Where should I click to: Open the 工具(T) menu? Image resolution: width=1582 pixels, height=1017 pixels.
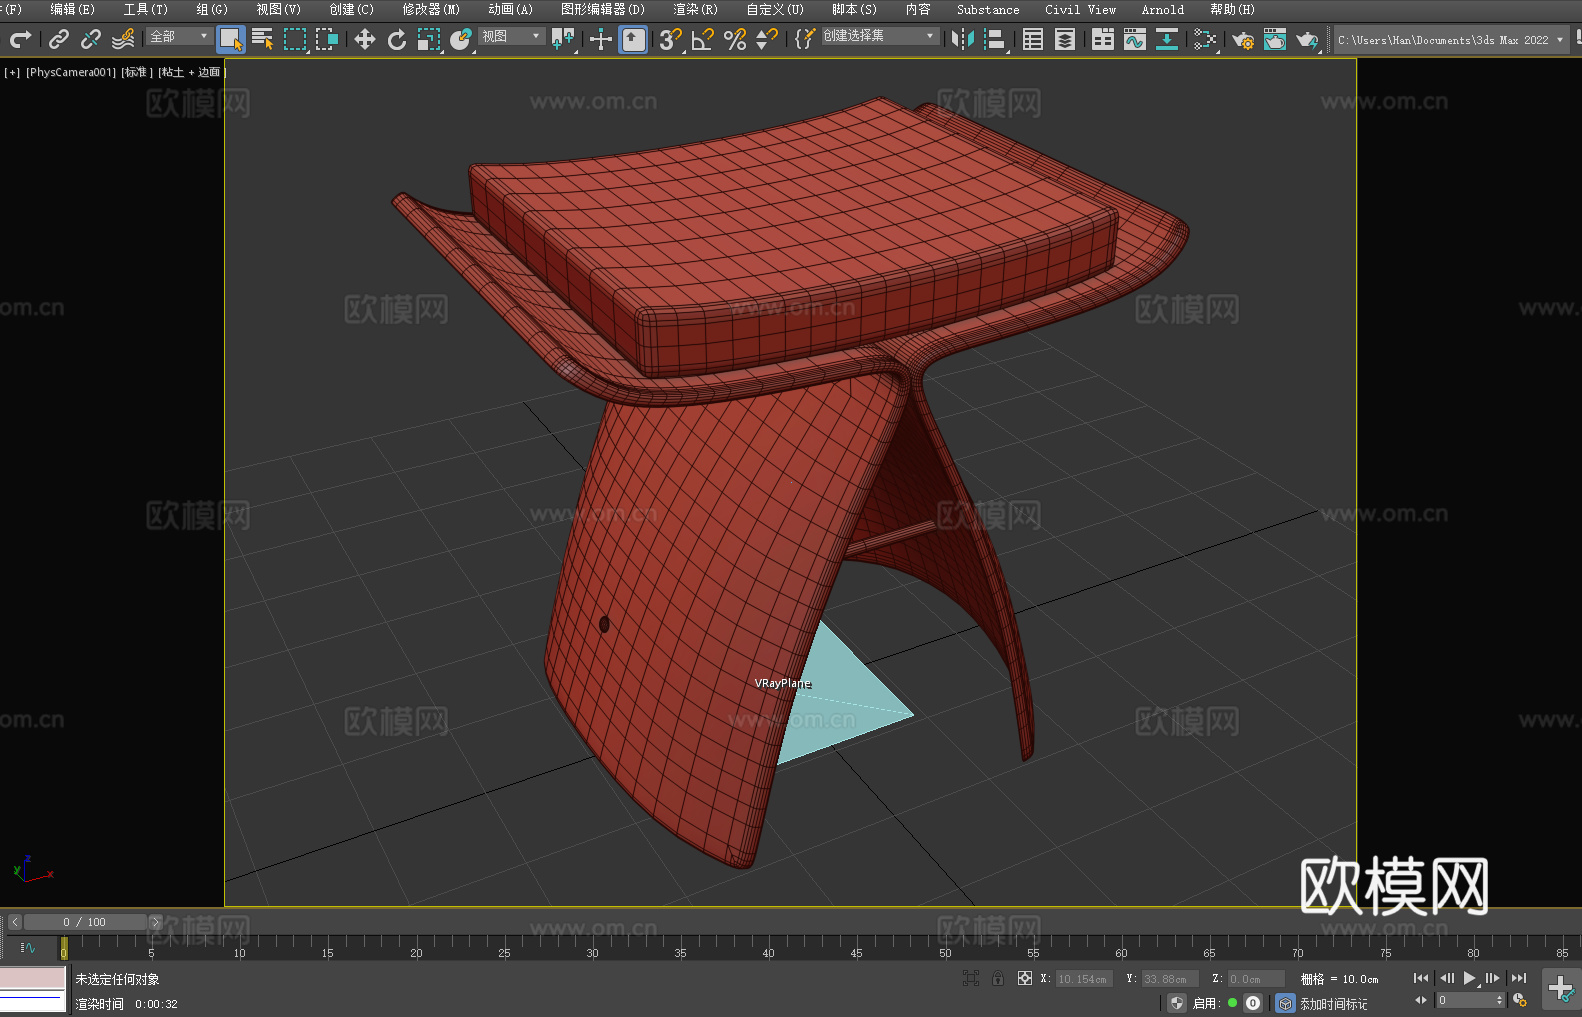coord(145,9)
